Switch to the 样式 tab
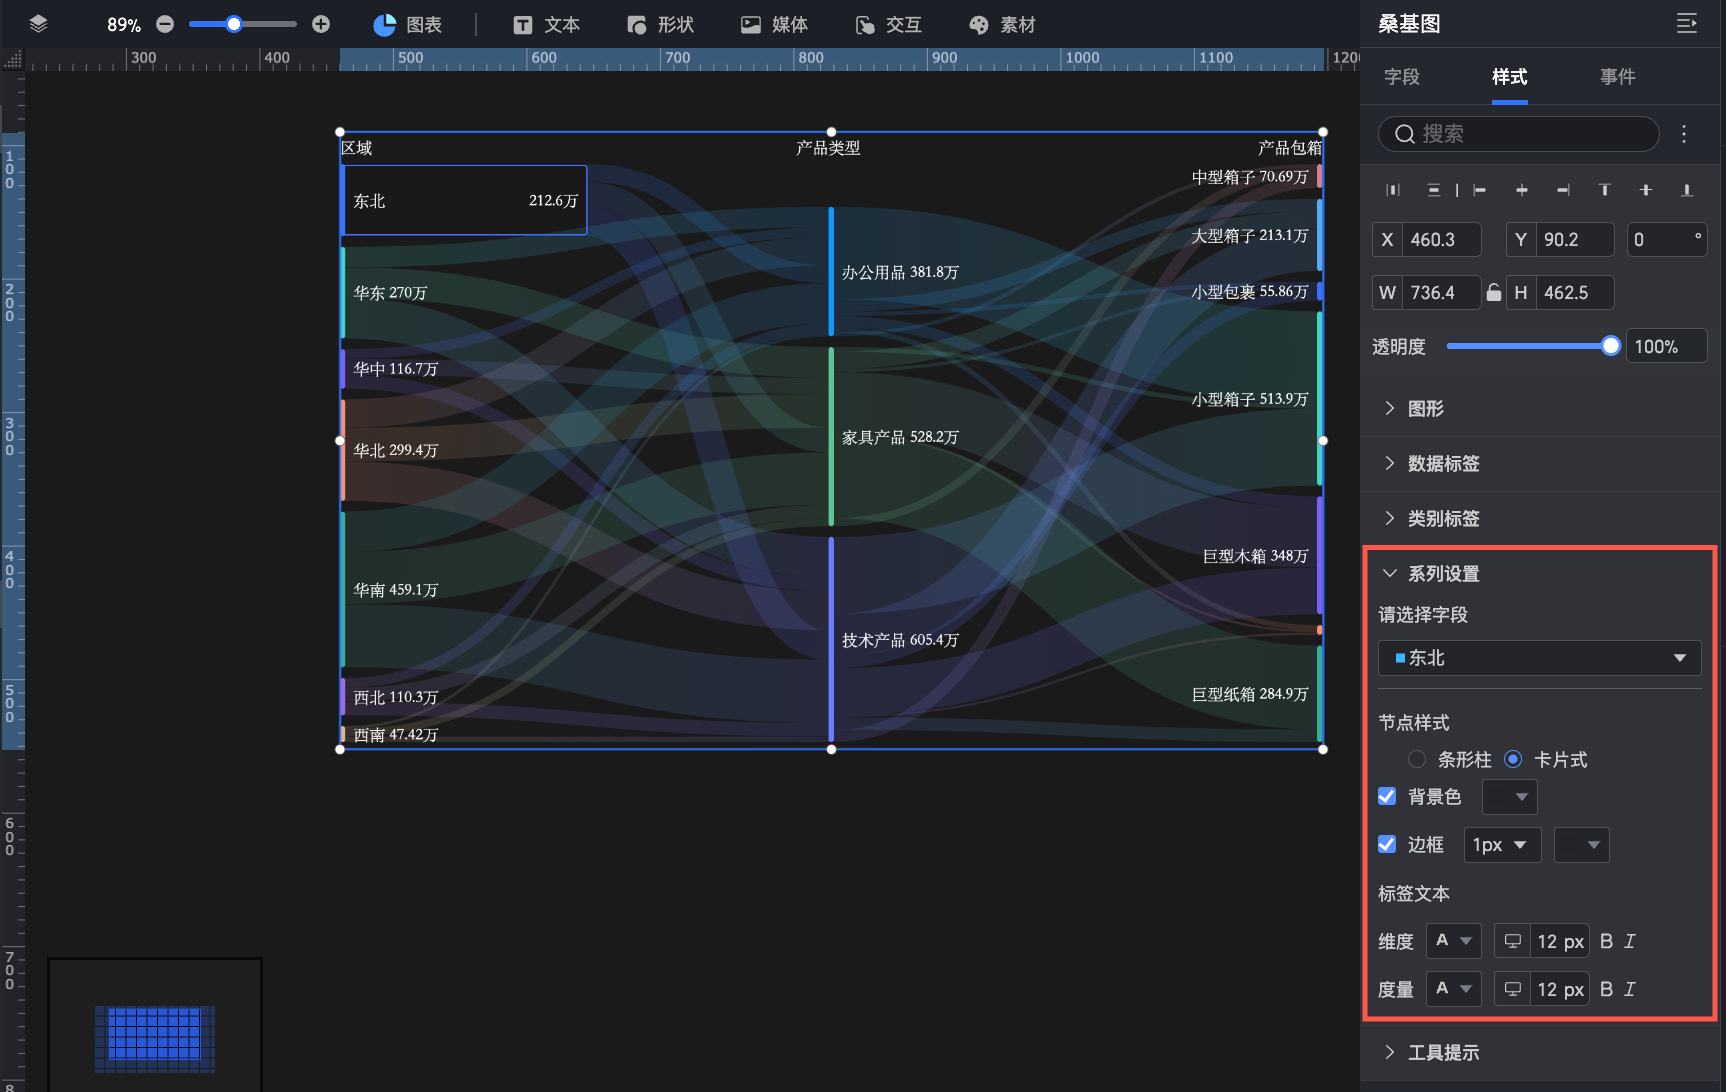1726x1092 pixels. tap(1510, 77)
